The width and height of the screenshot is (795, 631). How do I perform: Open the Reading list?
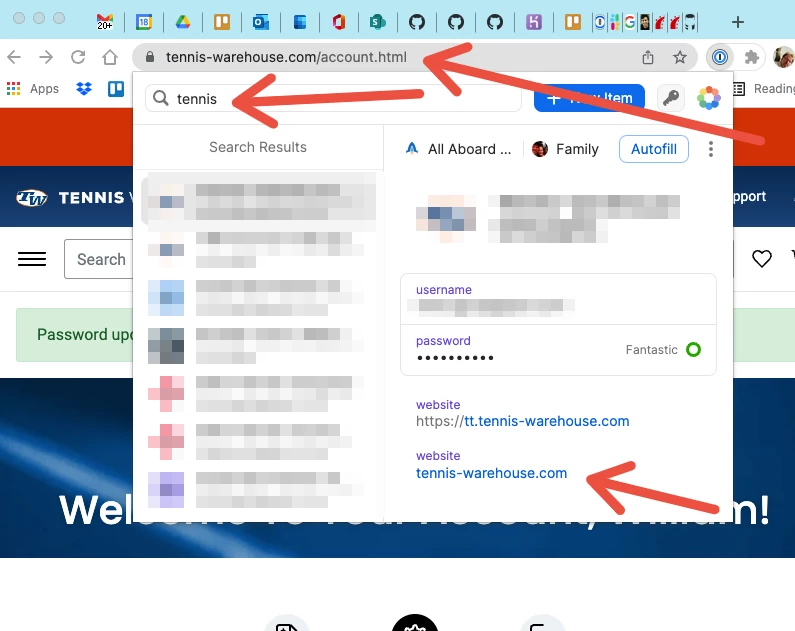pos(764,89)
